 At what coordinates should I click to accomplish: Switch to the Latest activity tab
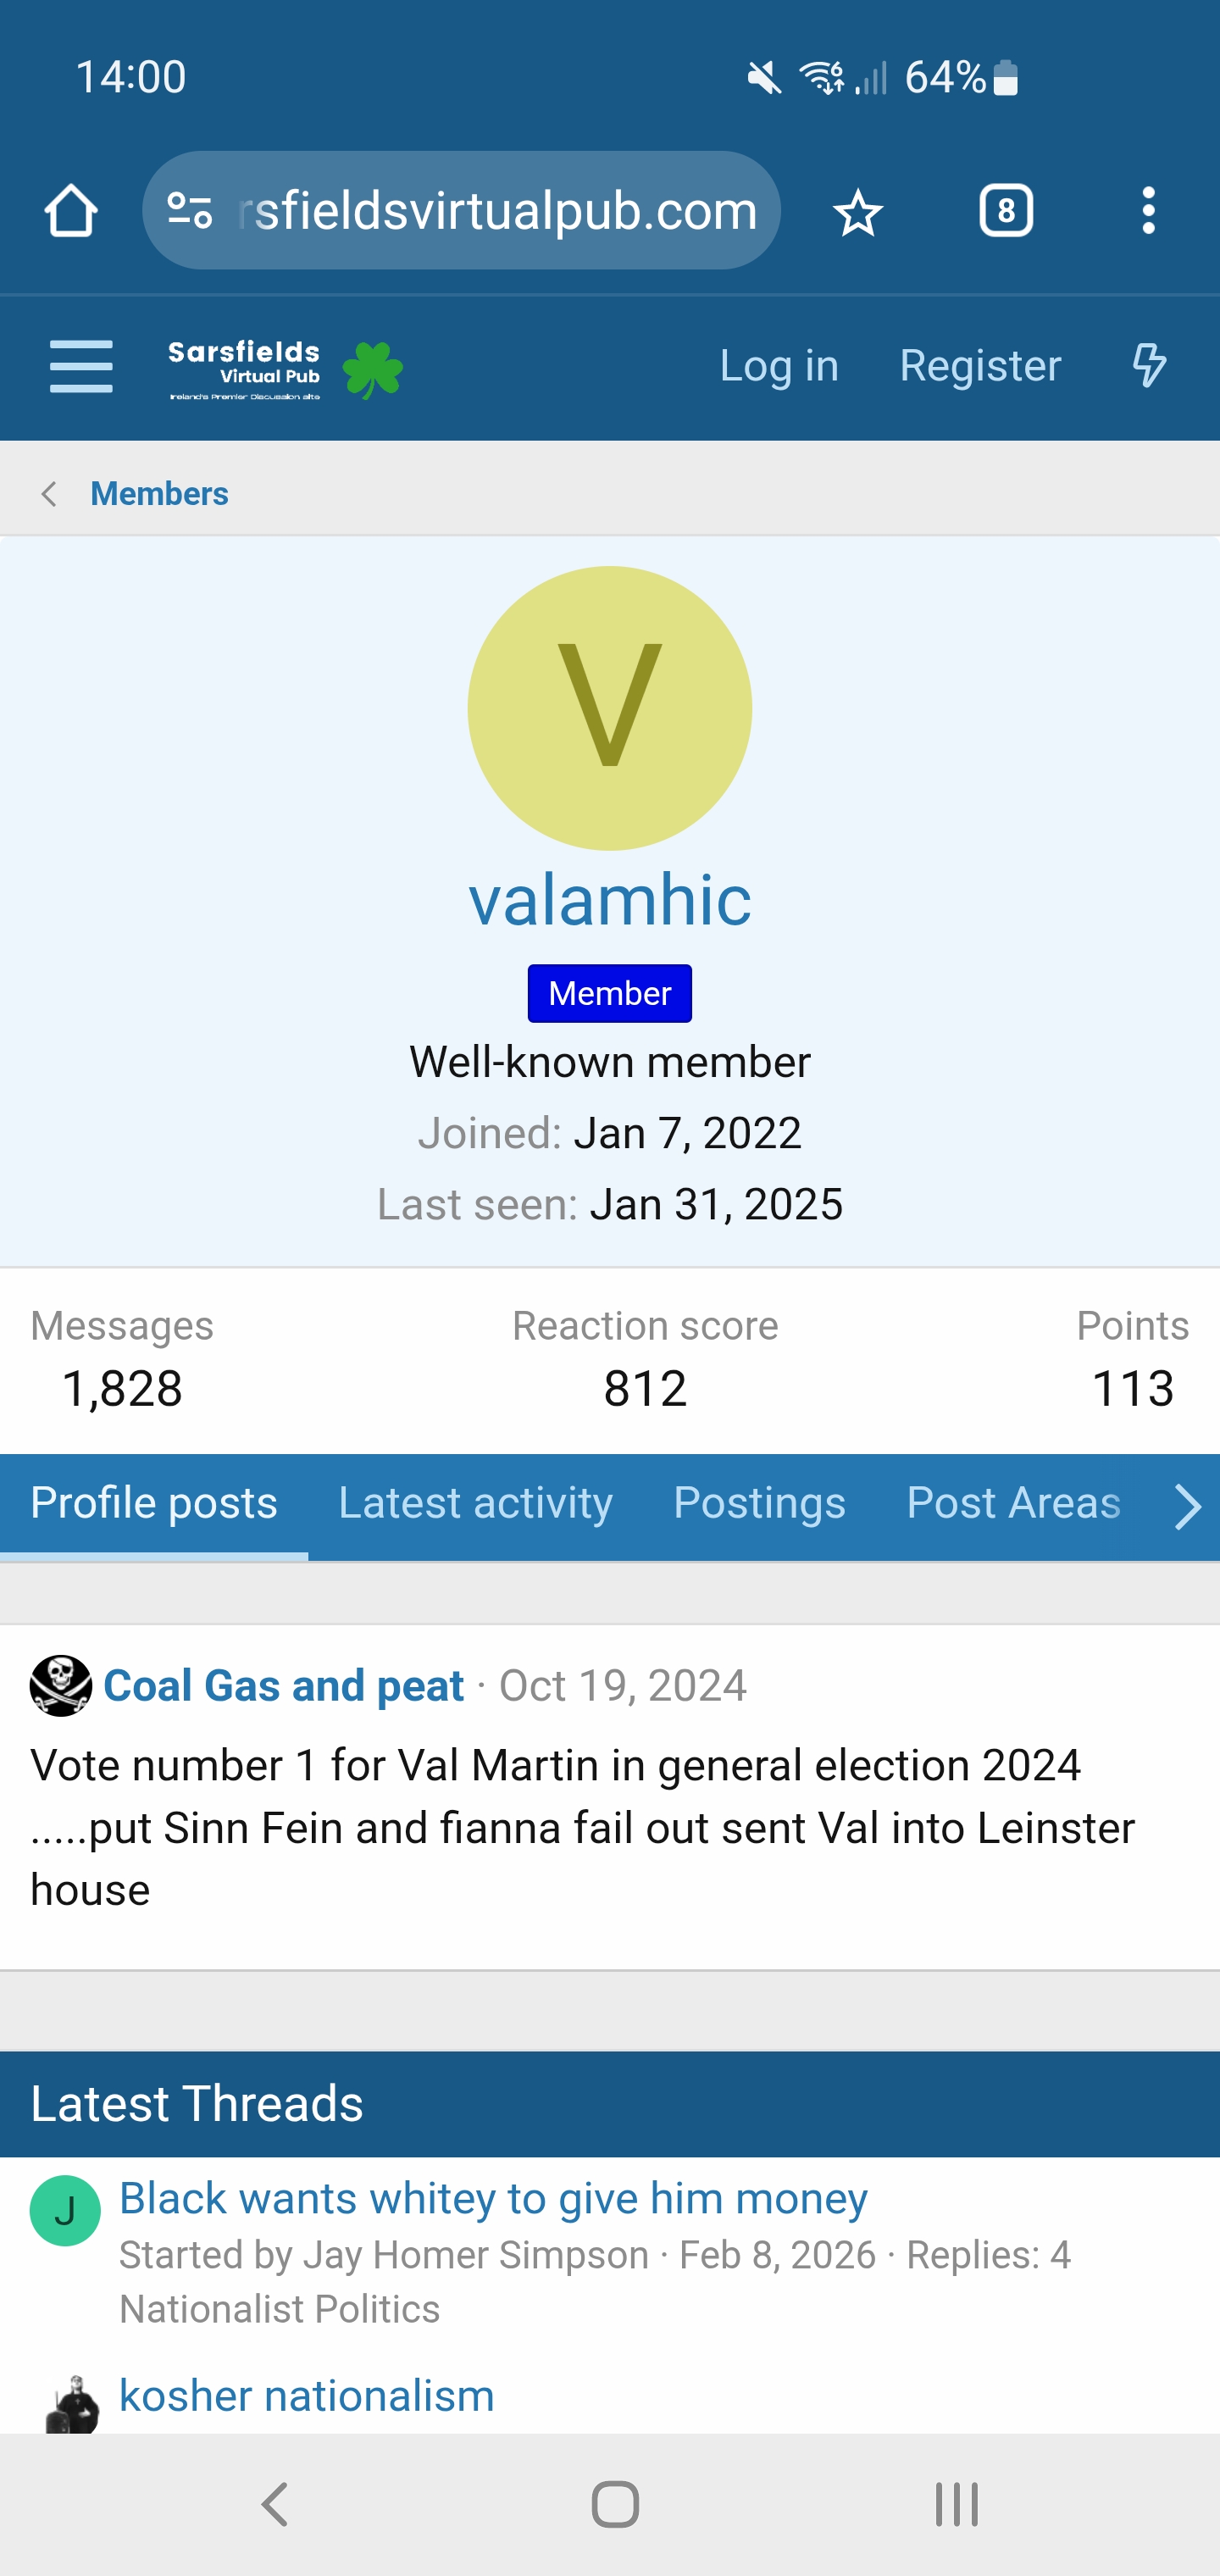[475, 1503]
